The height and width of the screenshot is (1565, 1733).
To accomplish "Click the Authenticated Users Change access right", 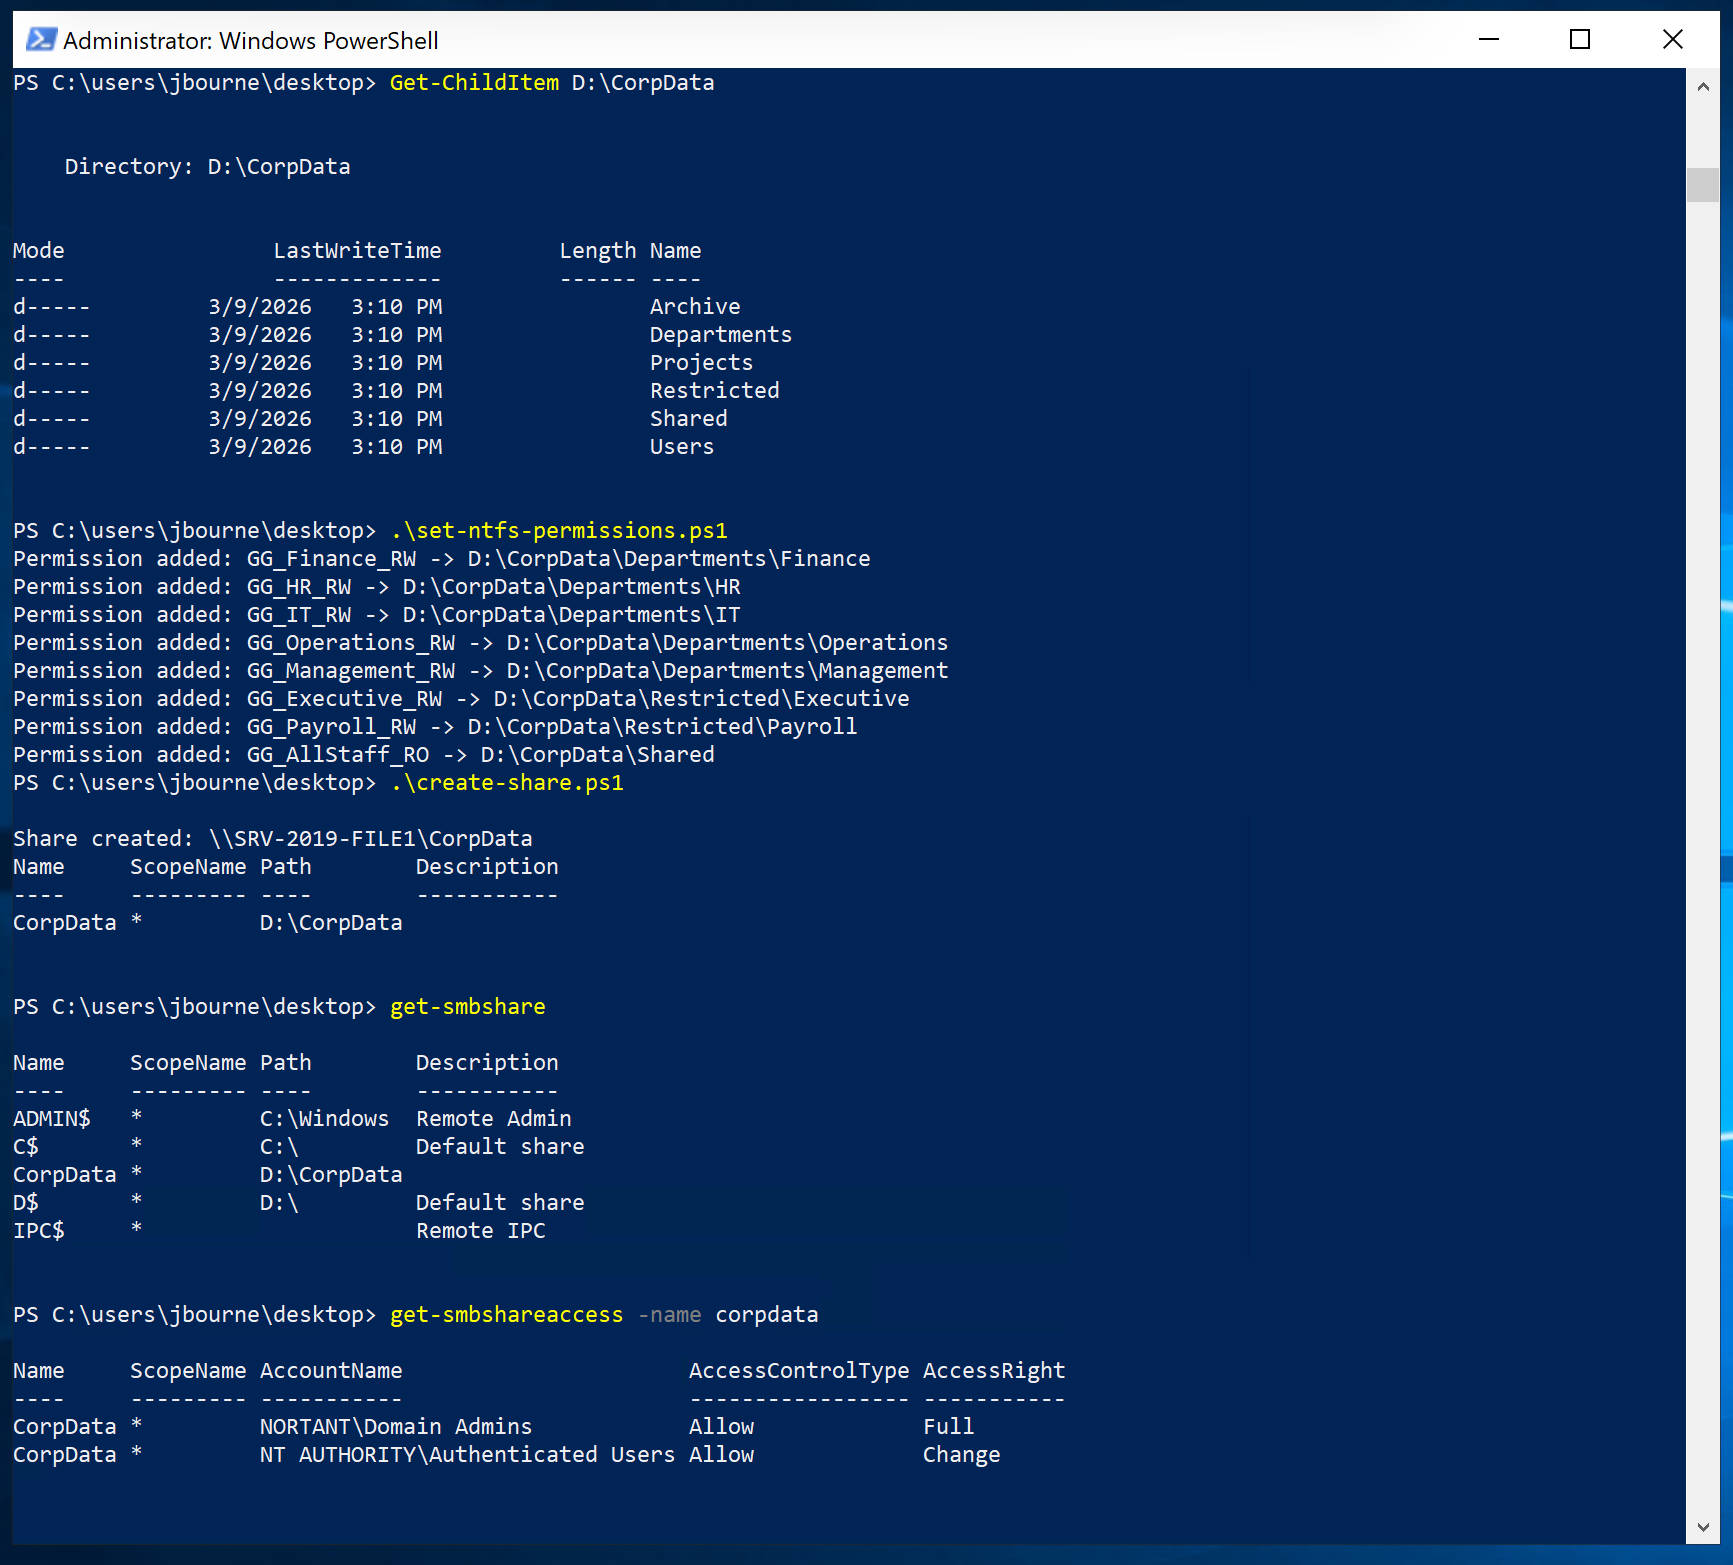I will [961, 1455].
